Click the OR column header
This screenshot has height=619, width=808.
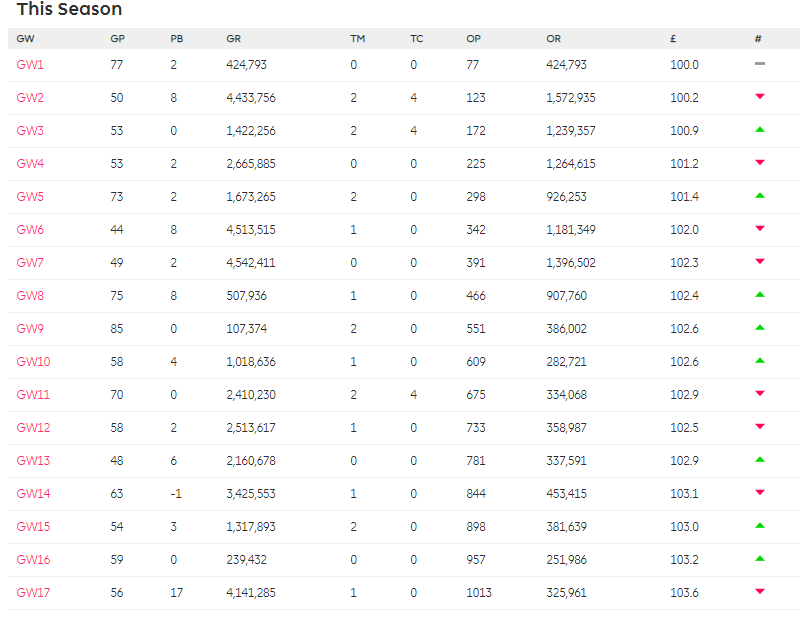[x=554, y=39]
